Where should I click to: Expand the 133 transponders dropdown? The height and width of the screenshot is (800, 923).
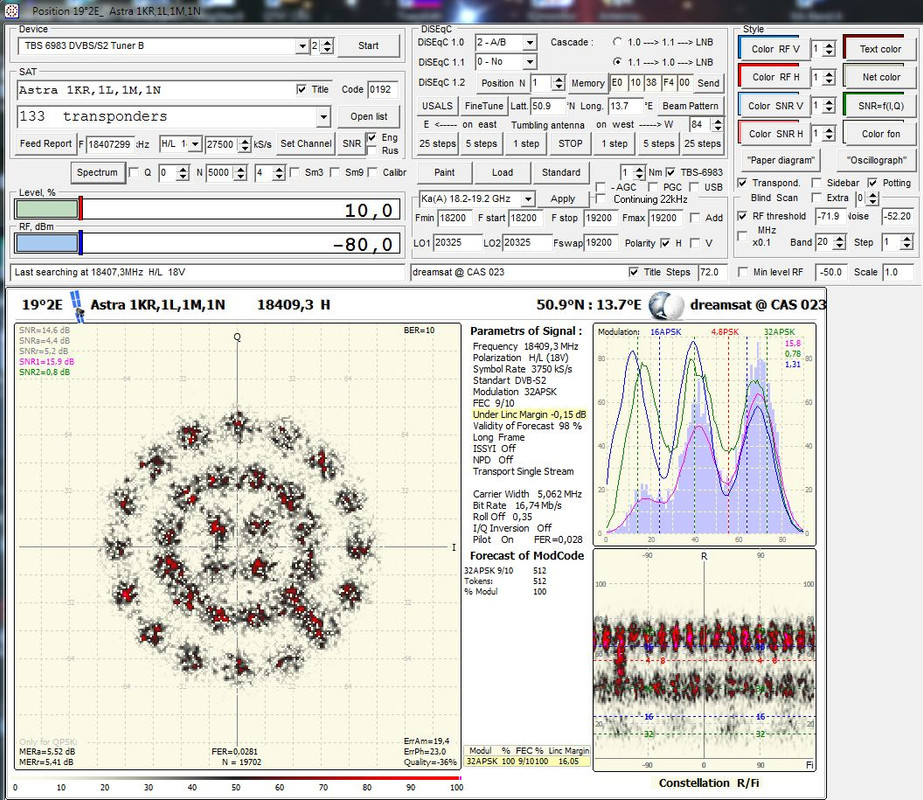[x=323, y=117]
